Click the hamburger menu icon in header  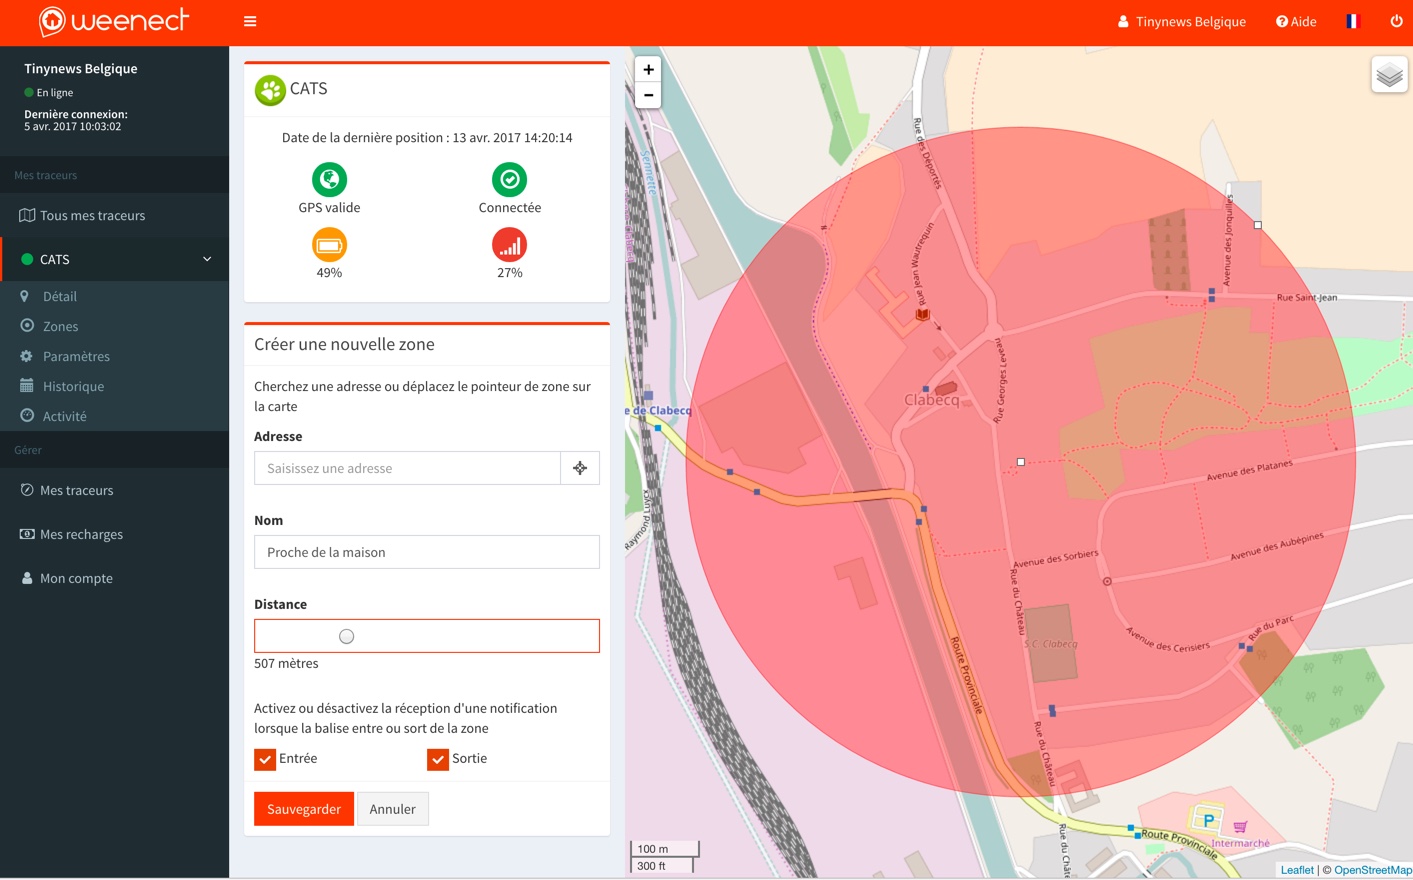250,21
